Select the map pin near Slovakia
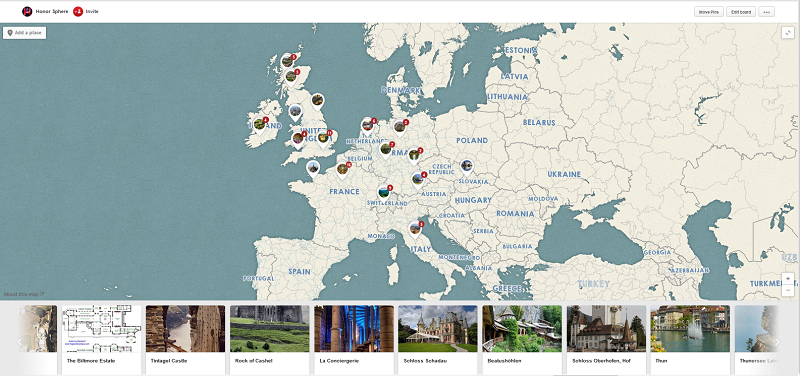Screen dimensions: 800x376 466,166
